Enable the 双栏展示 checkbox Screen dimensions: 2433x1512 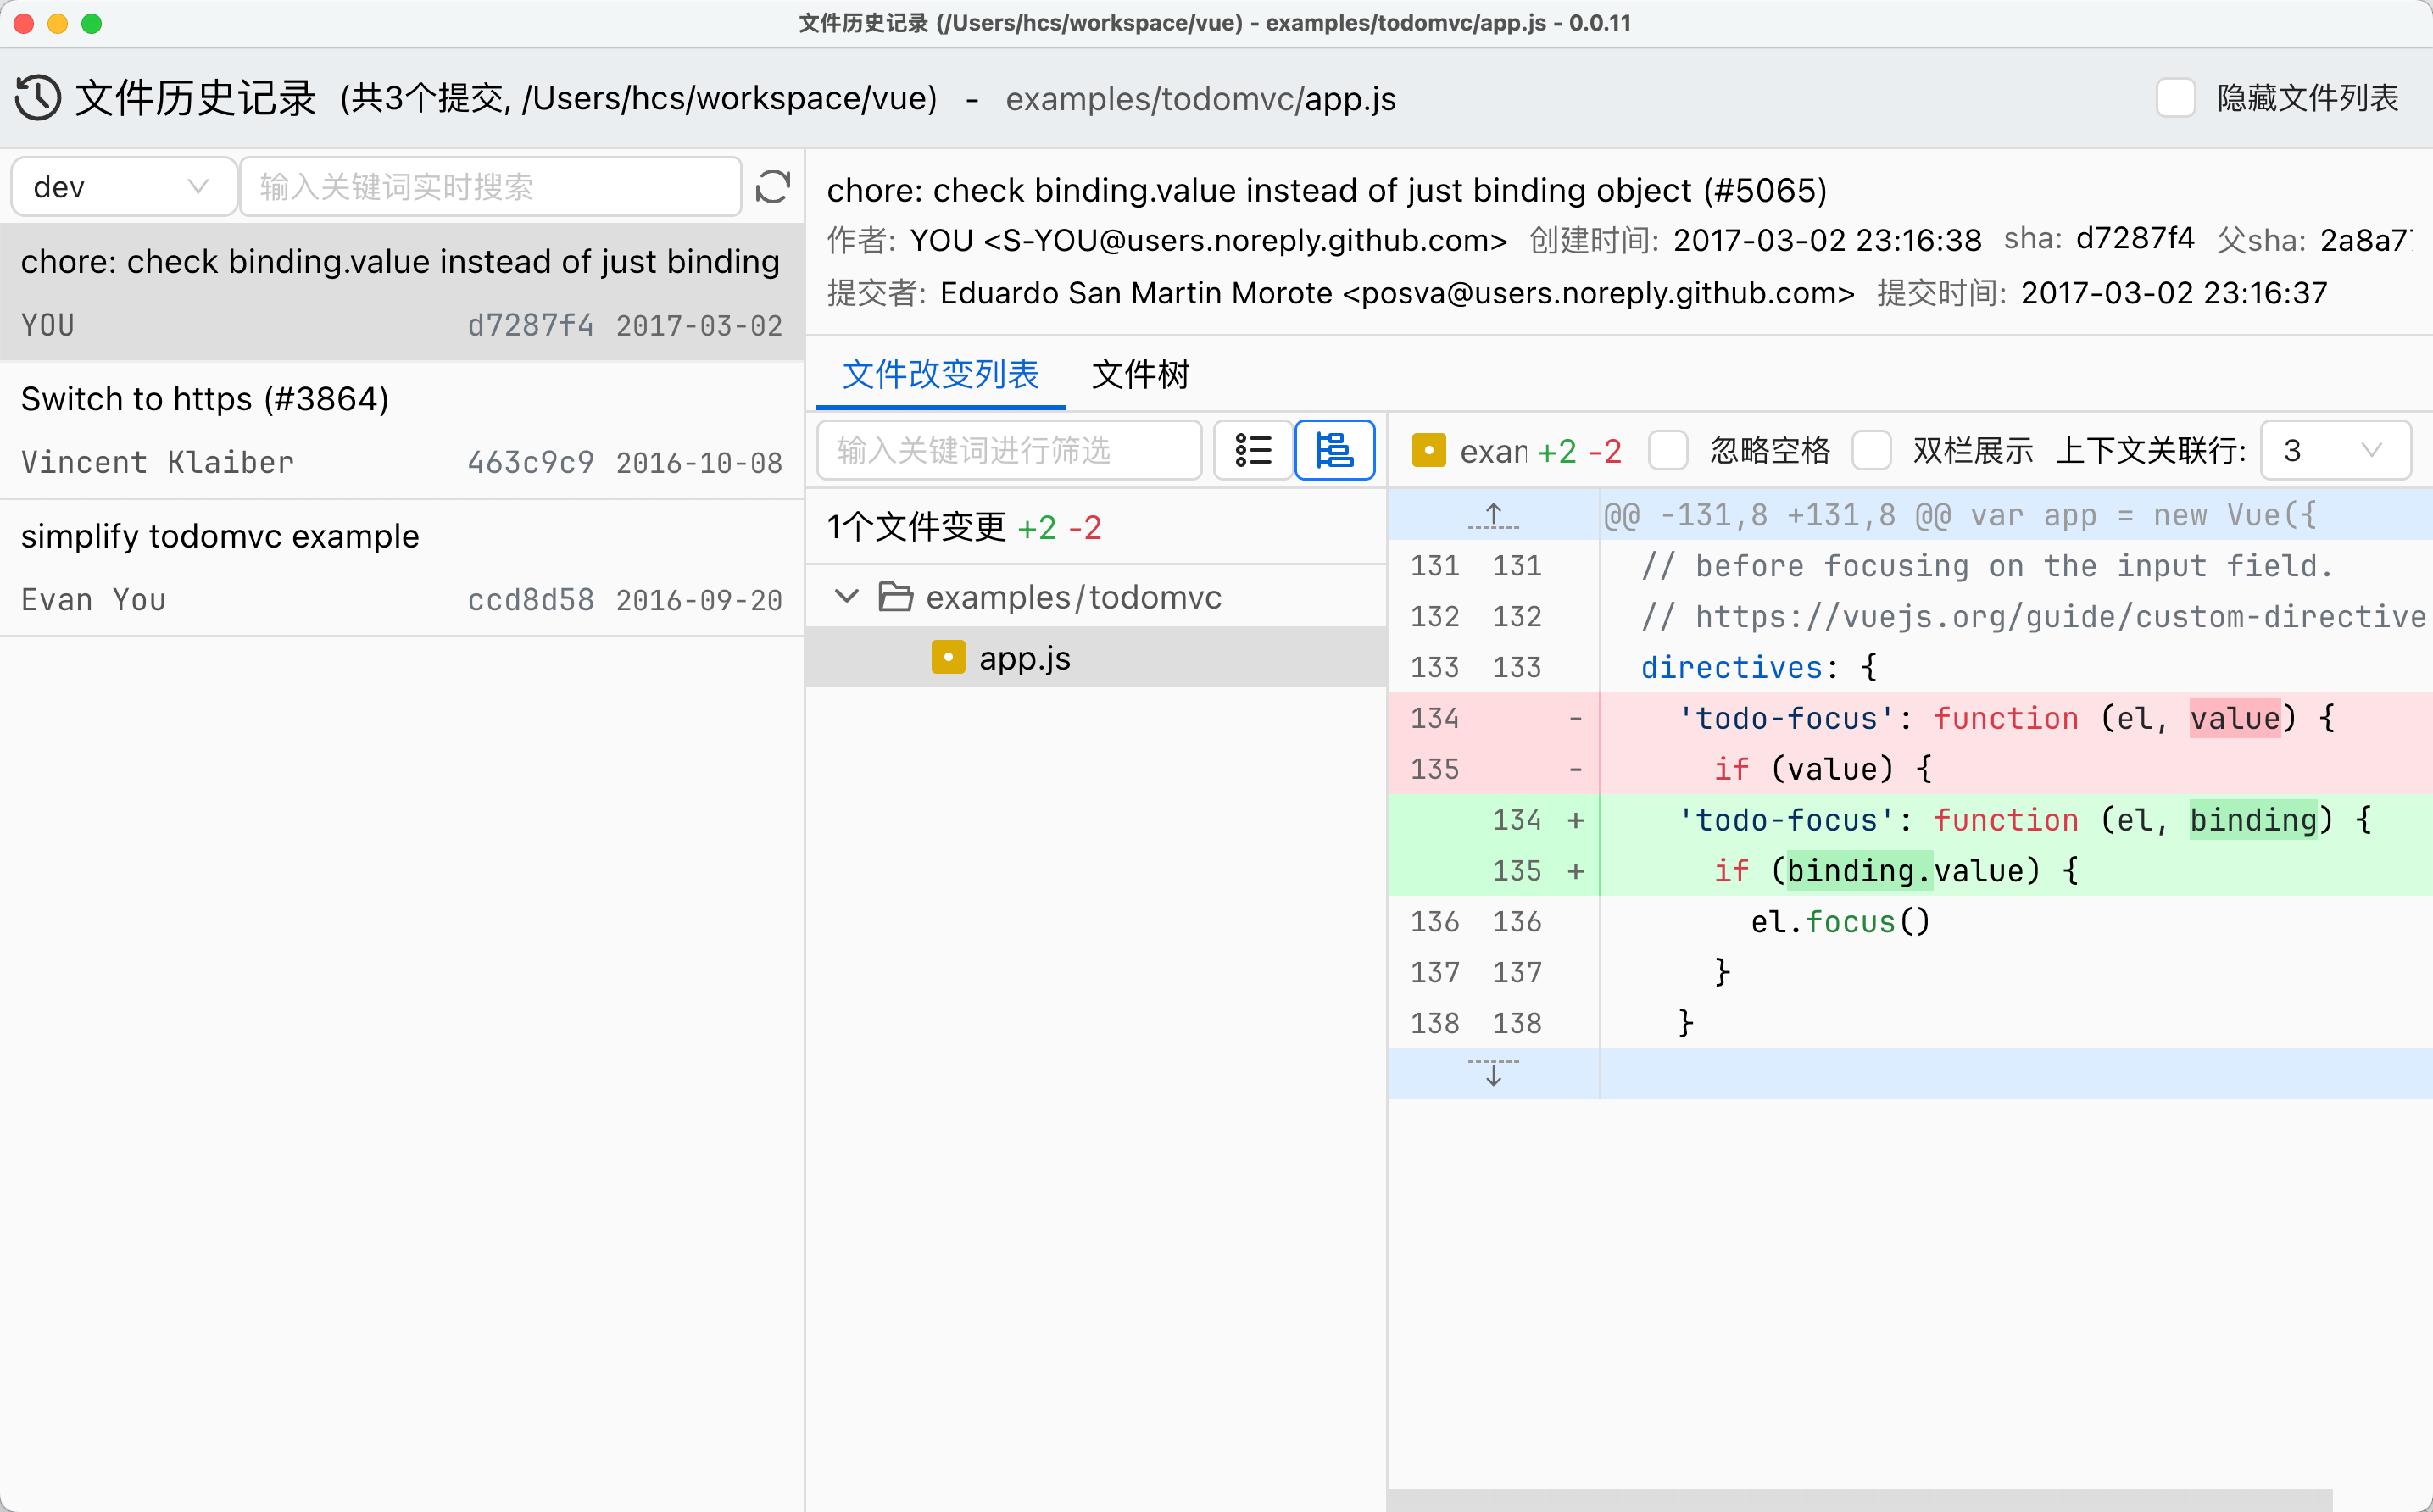click(1871, 451)
